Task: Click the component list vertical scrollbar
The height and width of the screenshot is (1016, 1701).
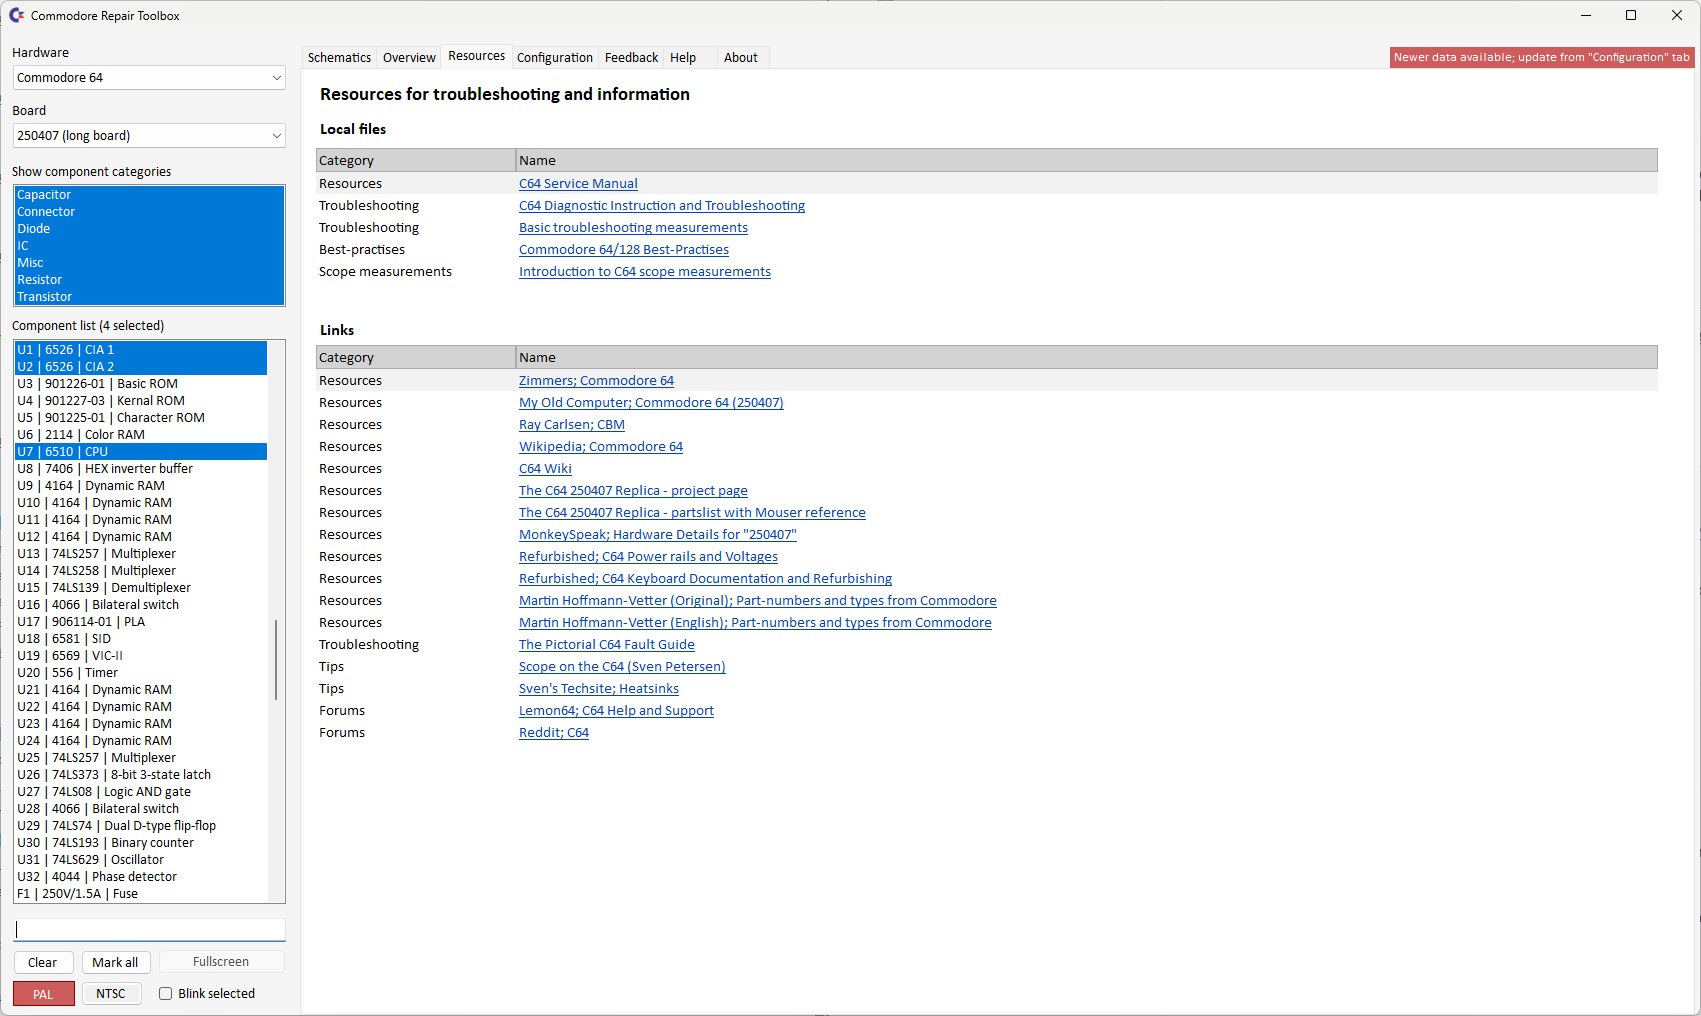Action: (x=276, y=660)
